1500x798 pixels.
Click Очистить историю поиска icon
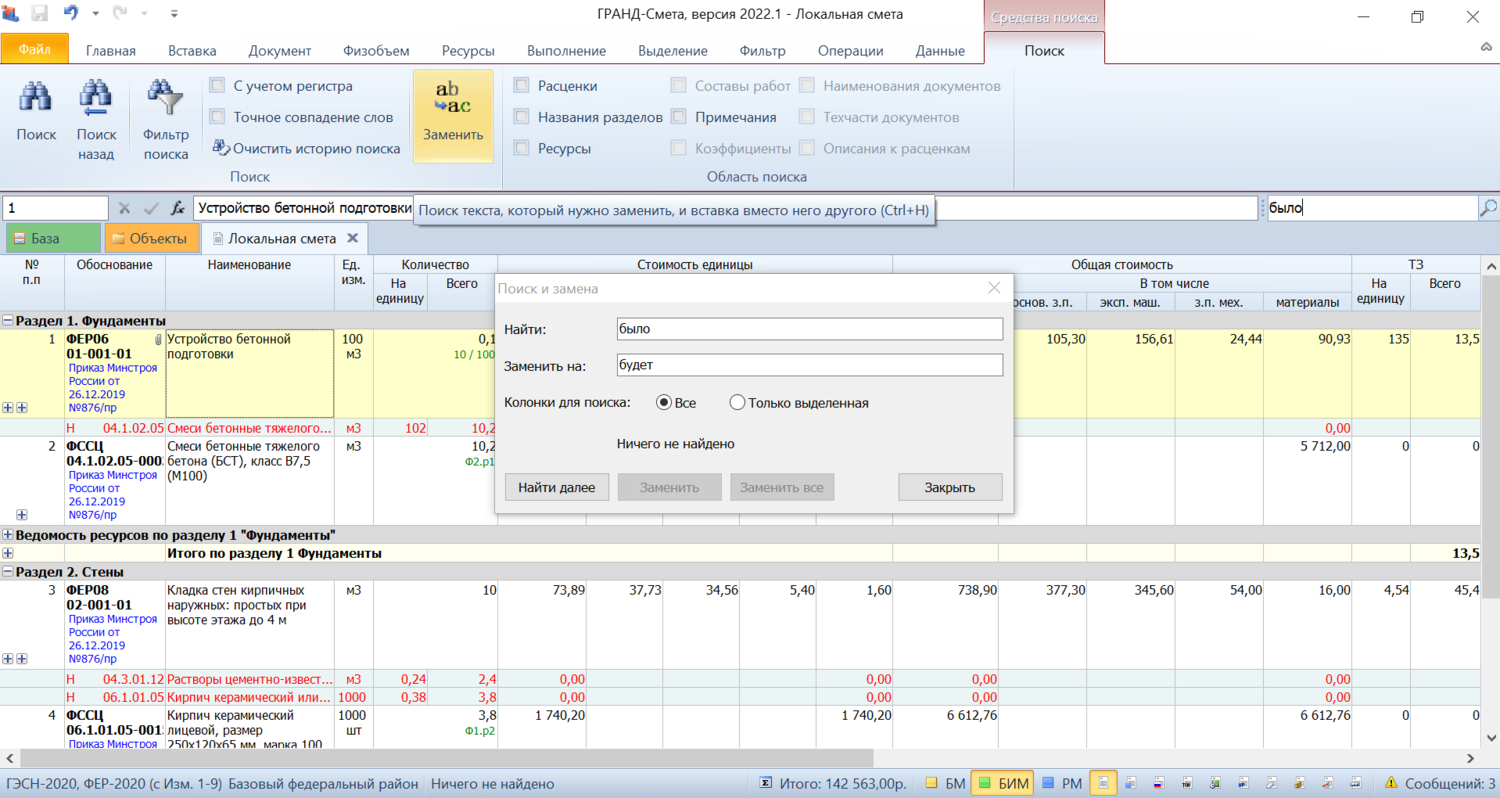tap(221, 148)
